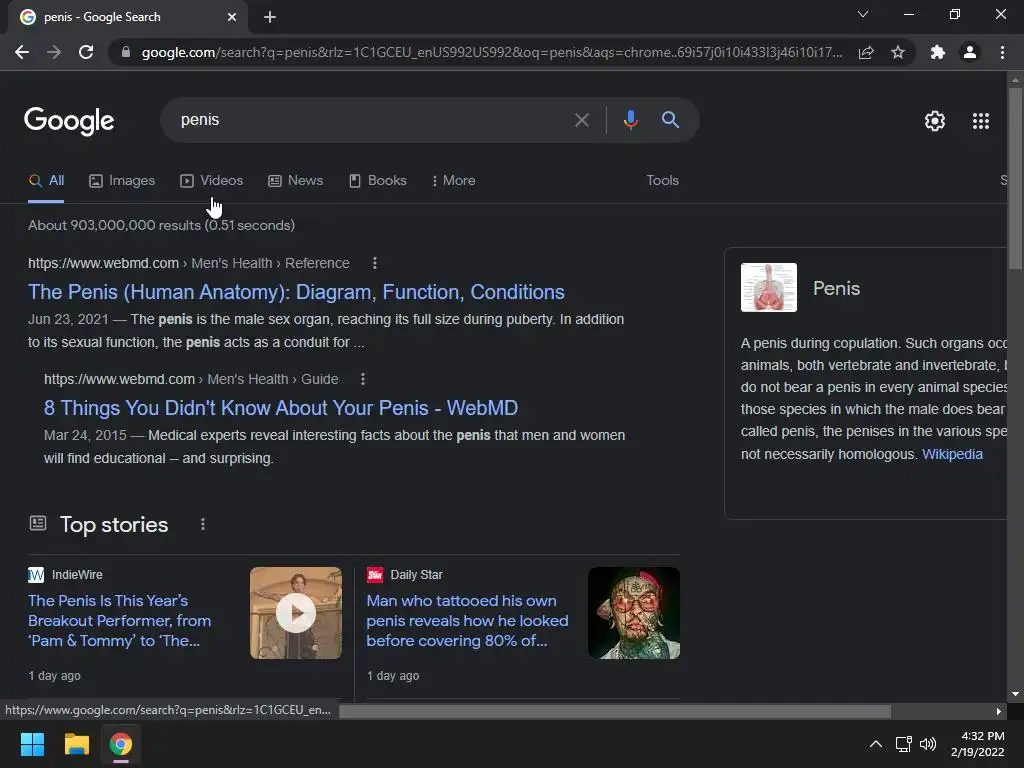Open the tab search chevron
The width and height of the screenshot is (1024, 768).
click(x=863, y=14)
